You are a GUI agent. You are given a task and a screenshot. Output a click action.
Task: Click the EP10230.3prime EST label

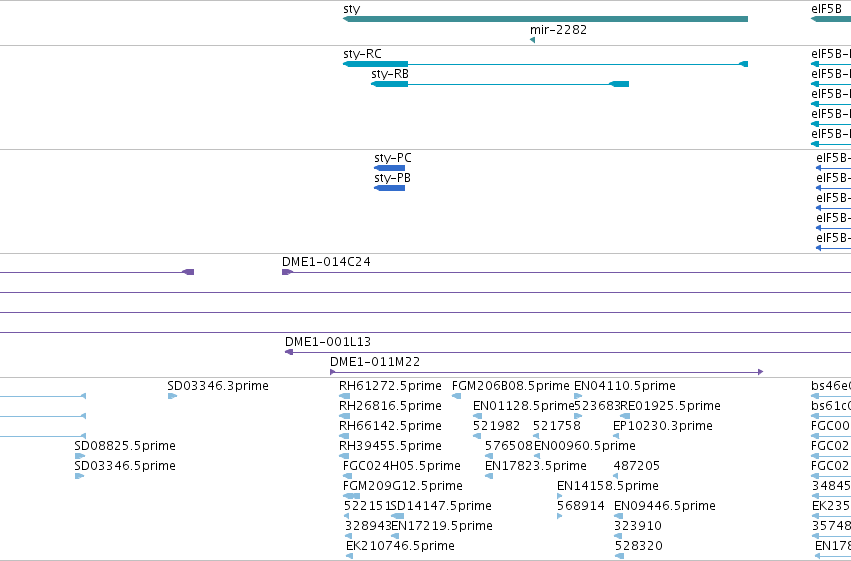663,426
